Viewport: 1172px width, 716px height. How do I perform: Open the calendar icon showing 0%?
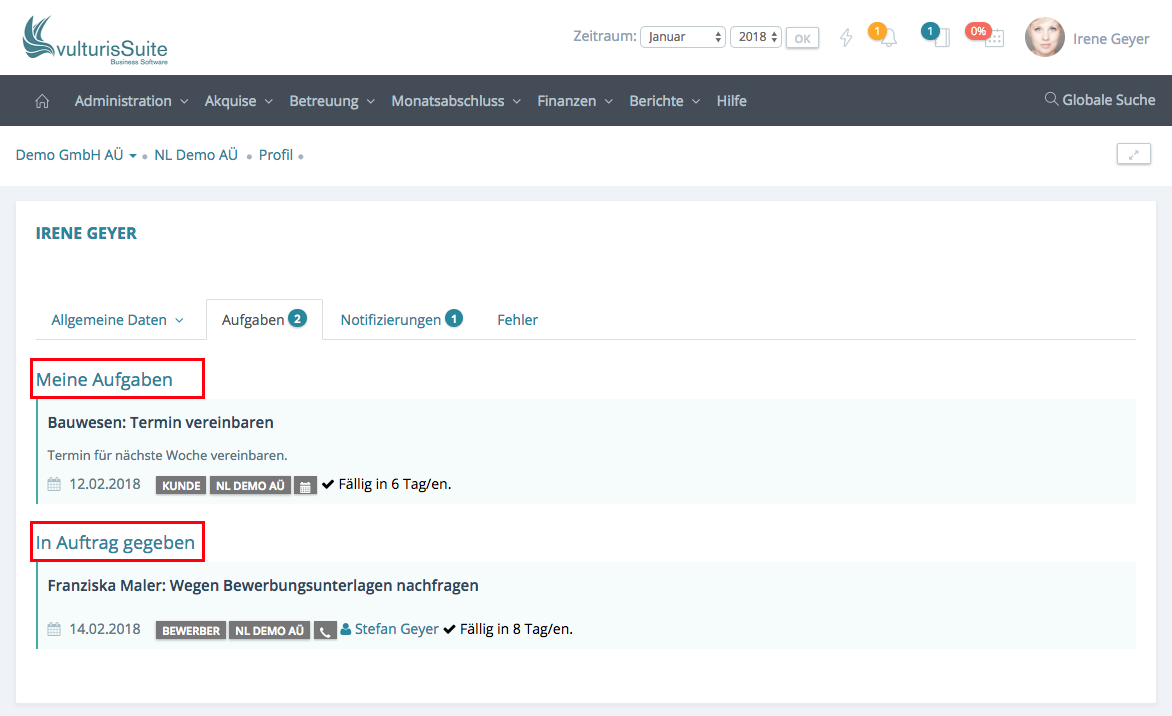(x=993, y=38)
